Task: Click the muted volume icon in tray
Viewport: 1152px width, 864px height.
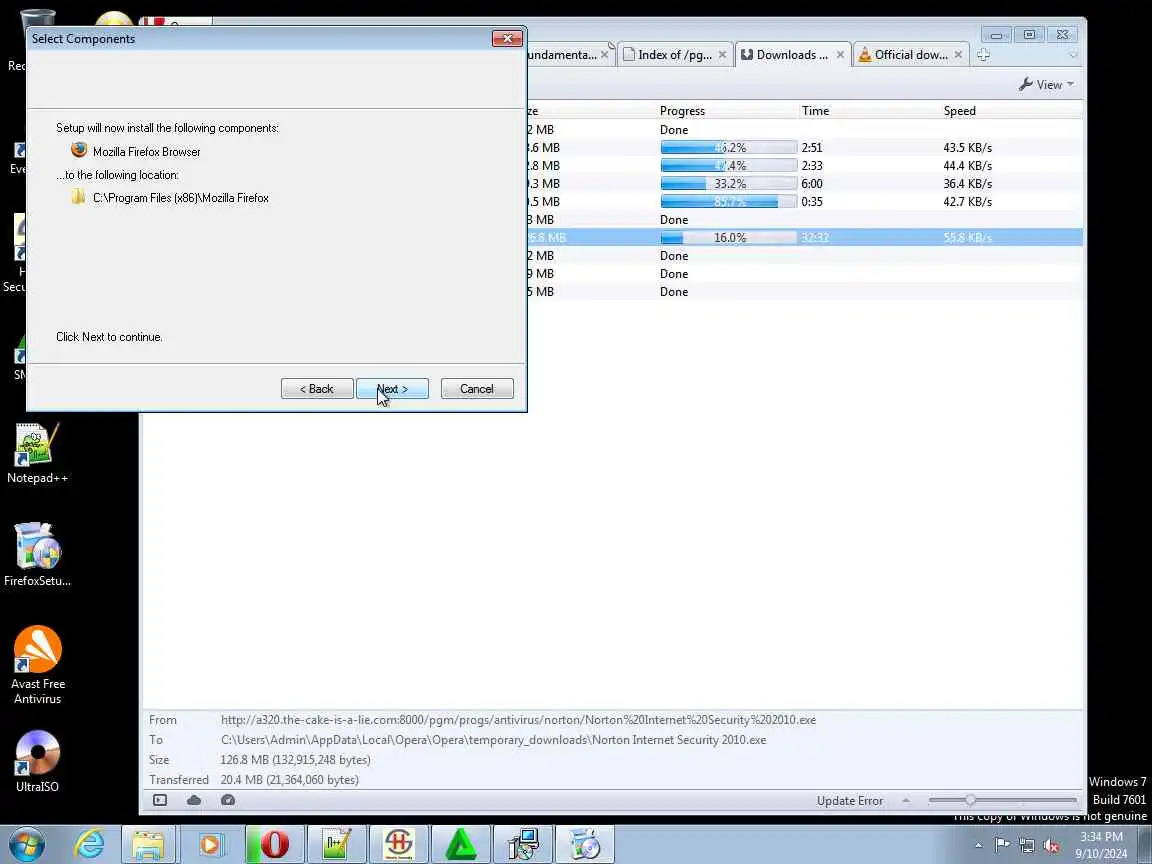Action: click(x=1051, y=845)
